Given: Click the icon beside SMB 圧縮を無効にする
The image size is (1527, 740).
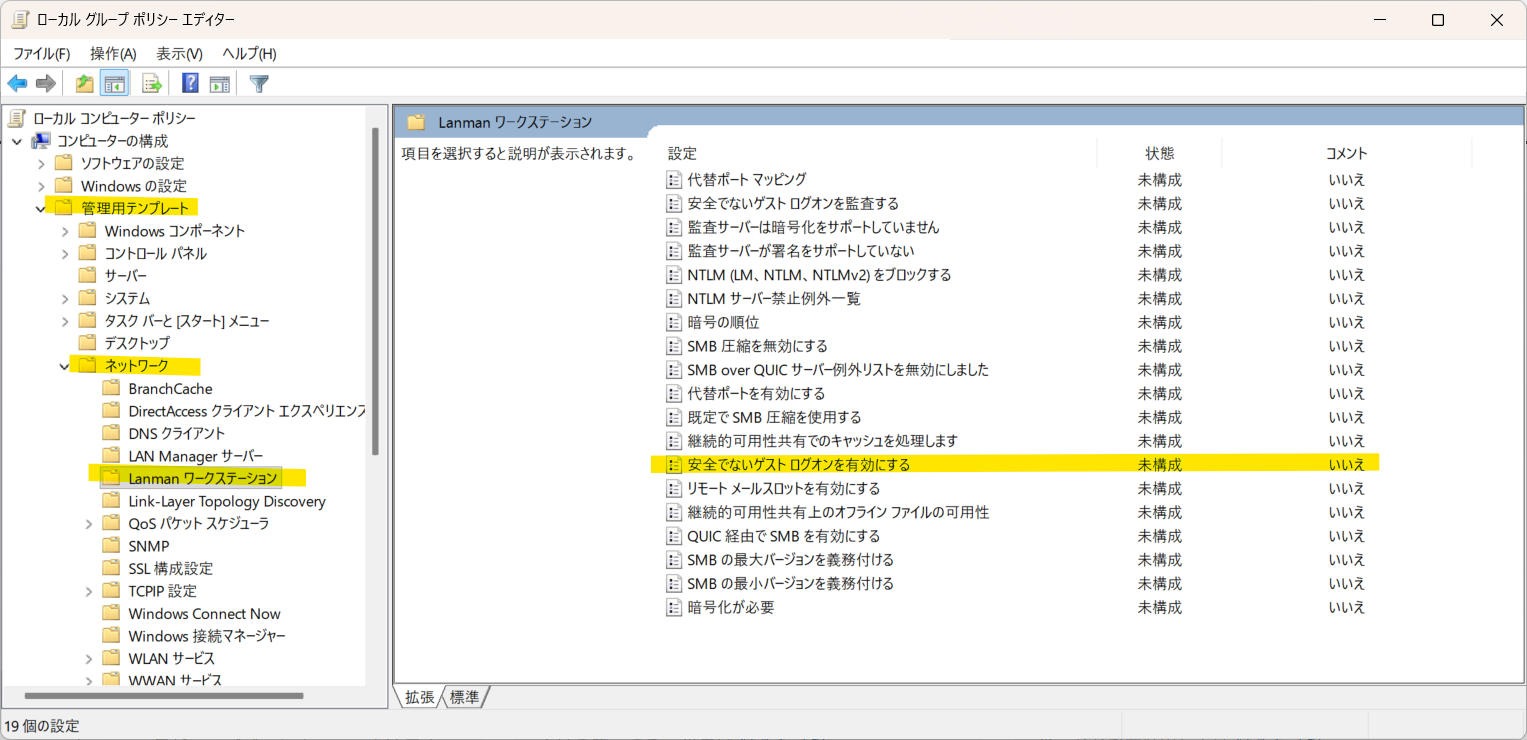Looking at the screenshot, I should [674, 346].
